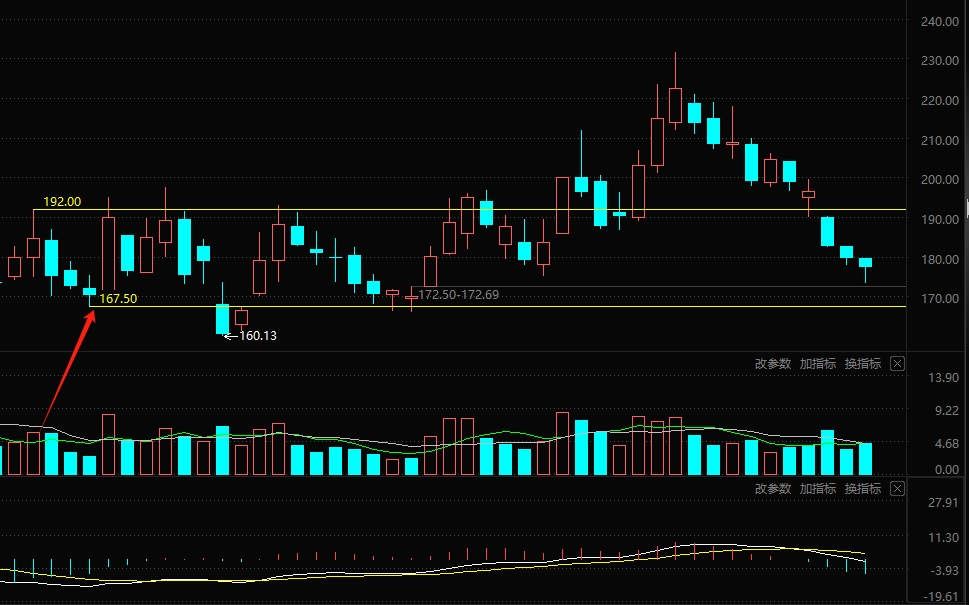Click the 240.00 price axis value
This screenshot has width=969, height=605.
[x=939, y=22]
